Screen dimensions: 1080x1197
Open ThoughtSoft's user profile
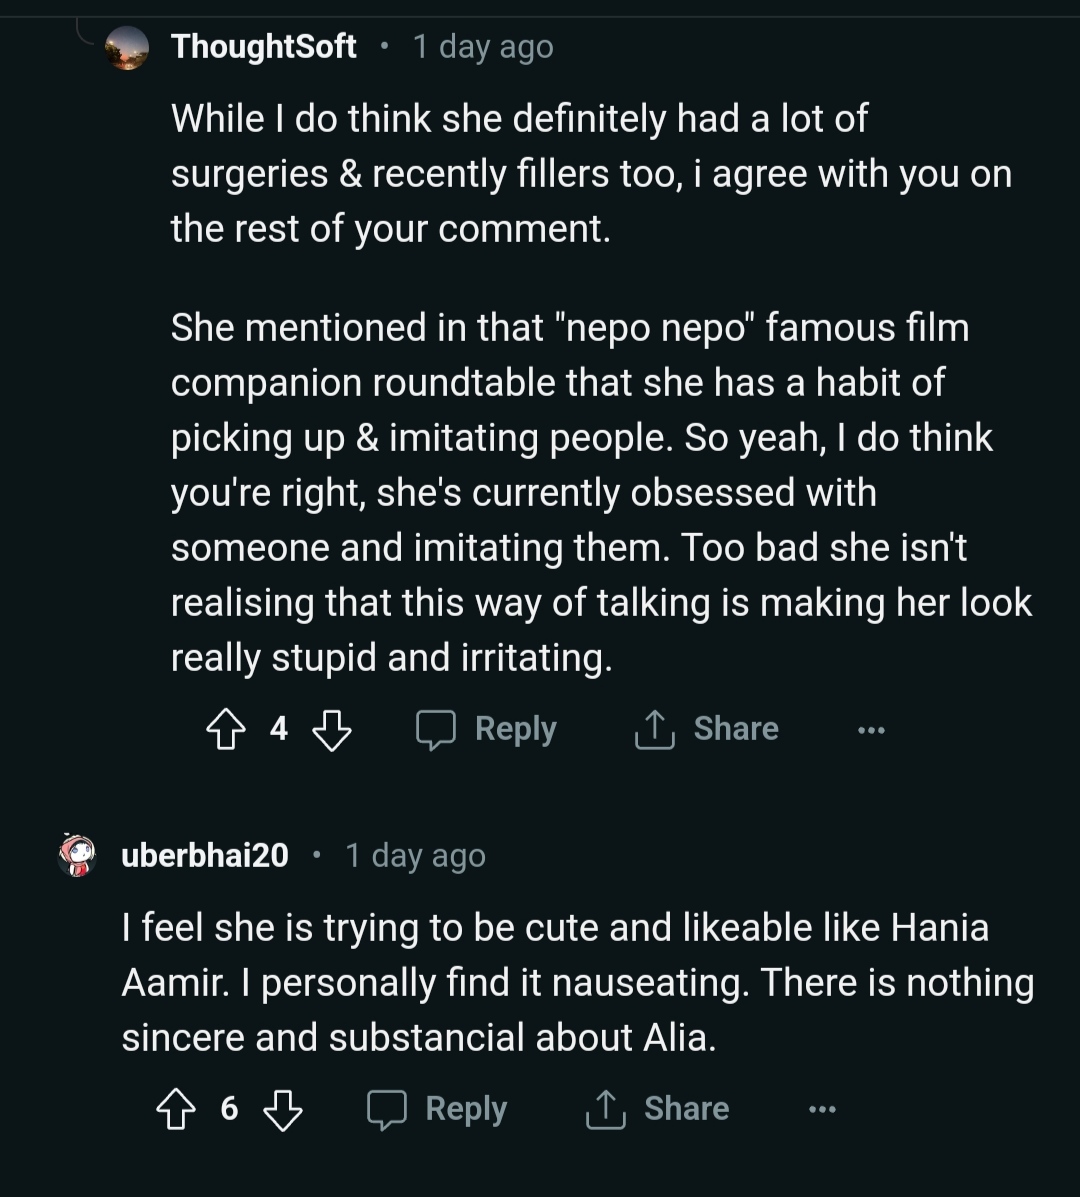pos(264,46)
